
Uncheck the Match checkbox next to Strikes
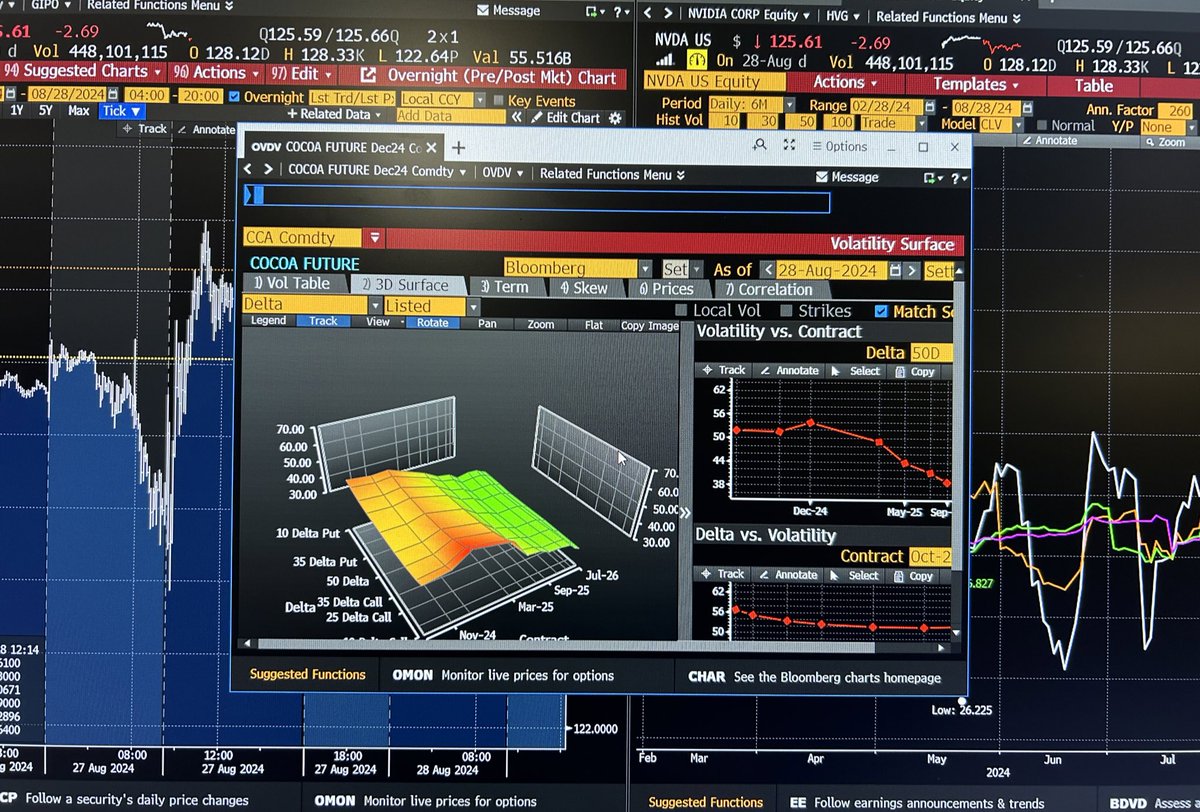882,311
